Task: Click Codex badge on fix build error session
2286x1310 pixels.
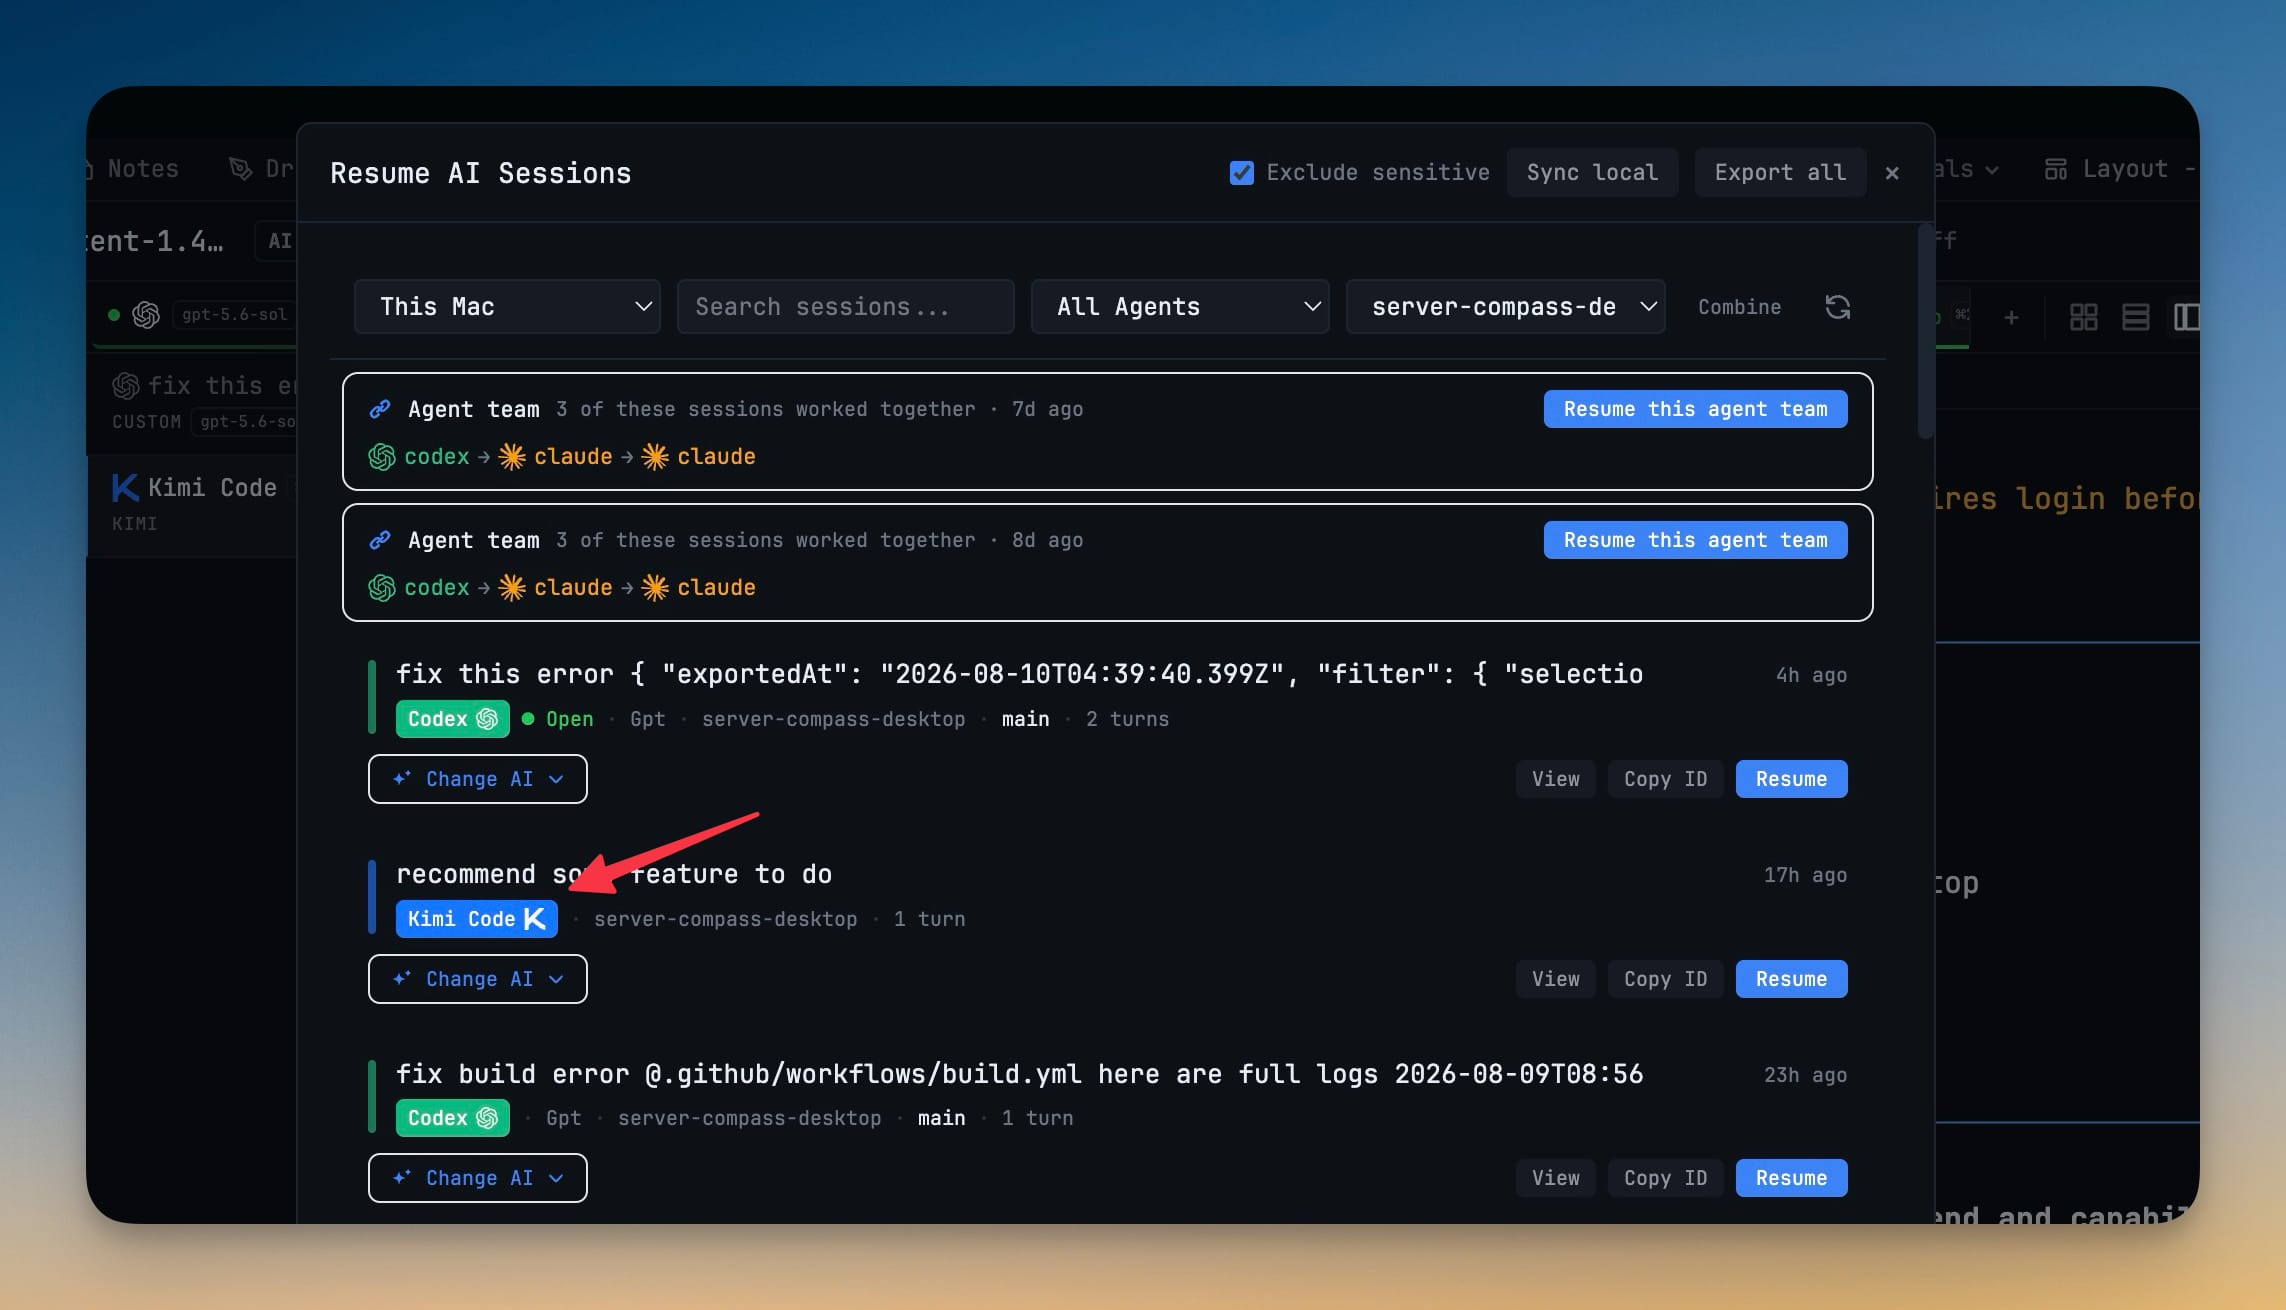Action: coord(452,1118)
